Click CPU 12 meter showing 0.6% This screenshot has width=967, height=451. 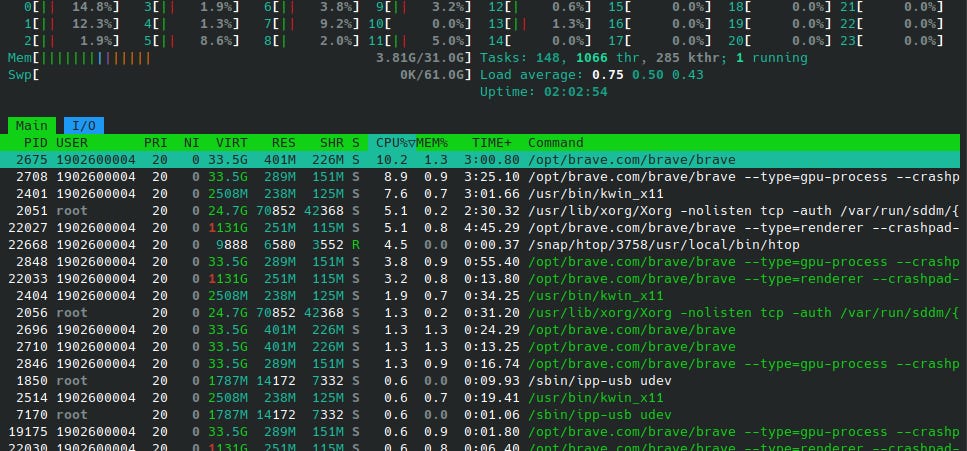coord(540,7)
